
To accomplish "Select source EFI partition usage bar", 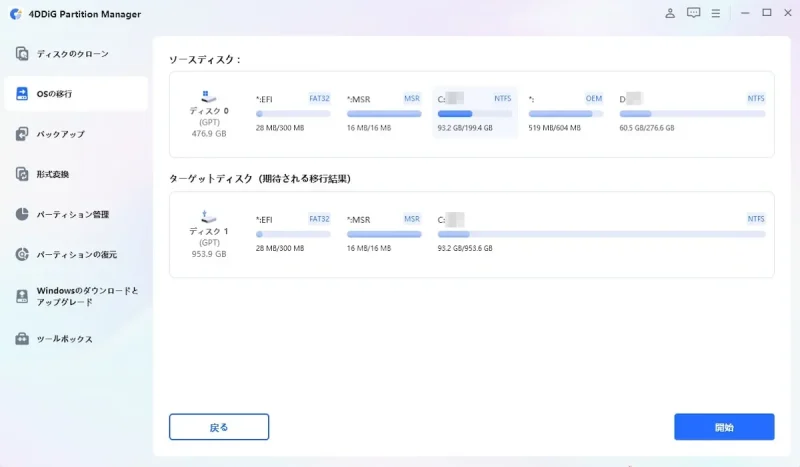I will click(x=293, y=114).
